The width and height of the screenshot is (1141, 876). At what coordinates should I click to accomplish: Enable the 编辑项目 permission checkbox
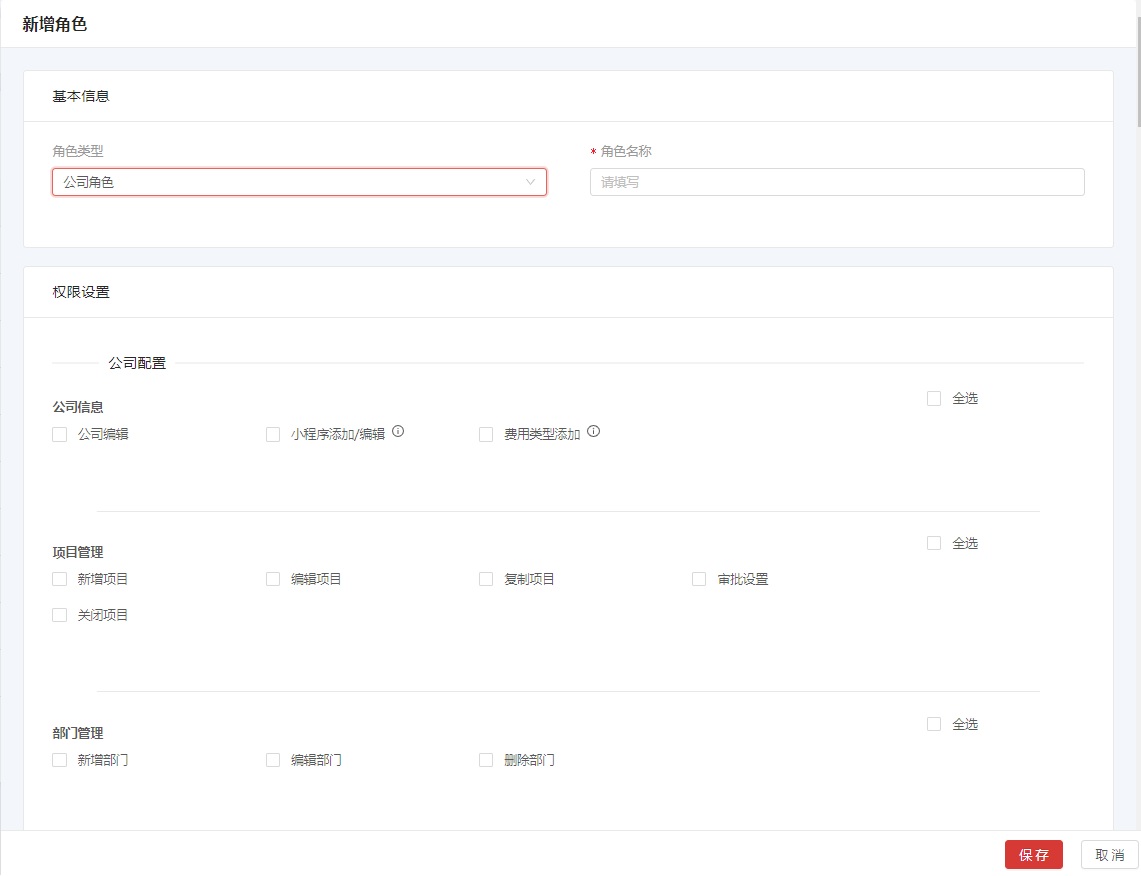tap(273, 579)
